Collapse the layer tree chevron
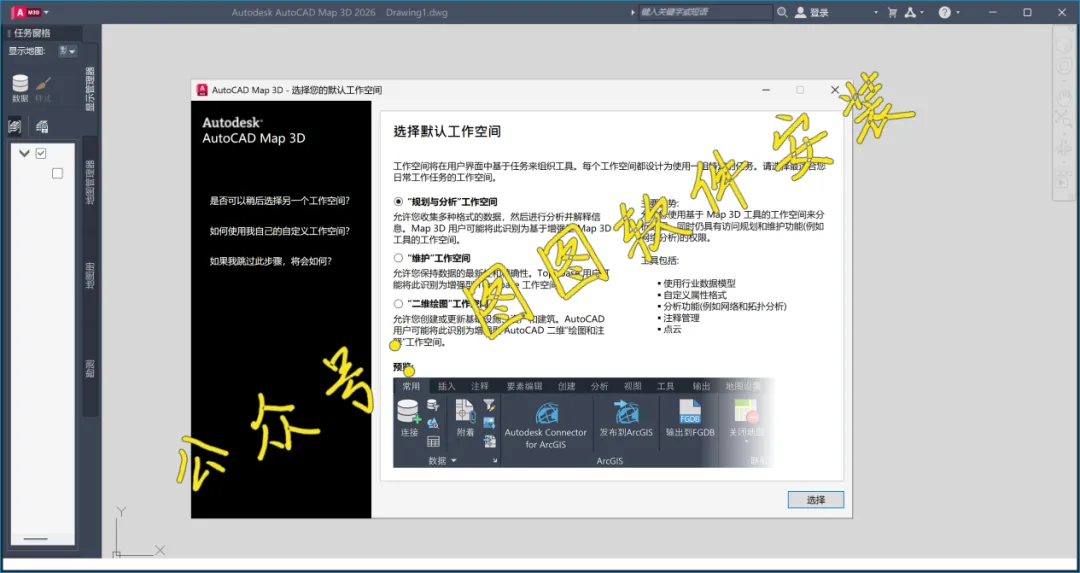The height and width of the screenshot is (573, 1080). (x=24, y=153)
